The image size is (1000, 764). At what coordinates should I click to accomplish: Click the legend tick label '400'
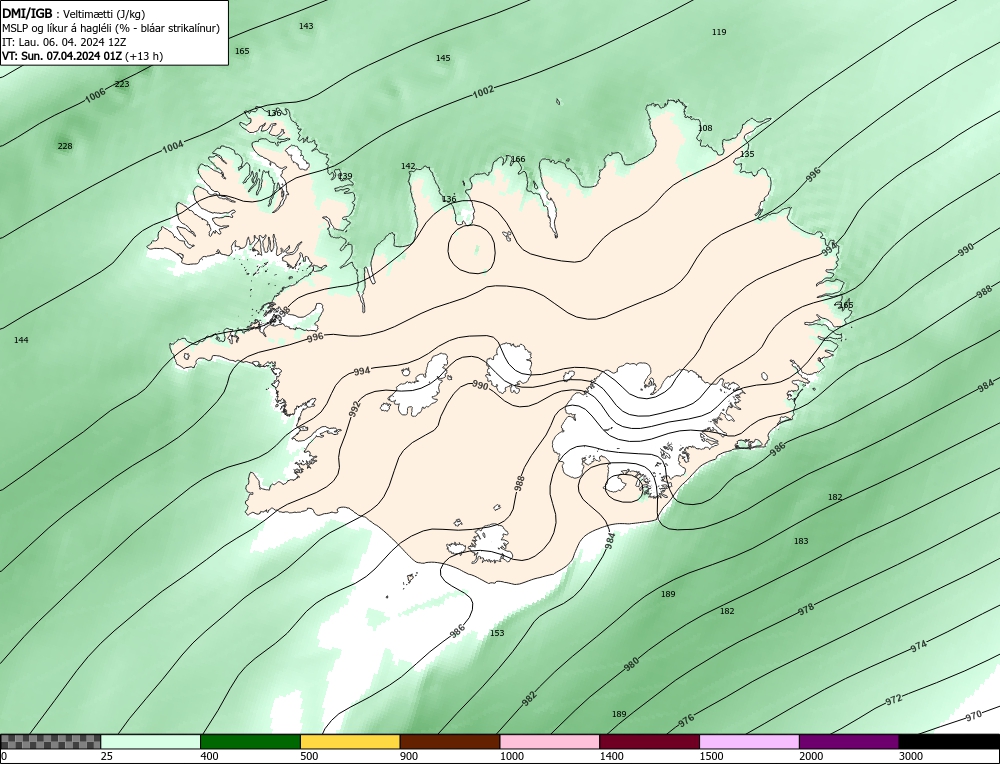(x=209, y=756)
